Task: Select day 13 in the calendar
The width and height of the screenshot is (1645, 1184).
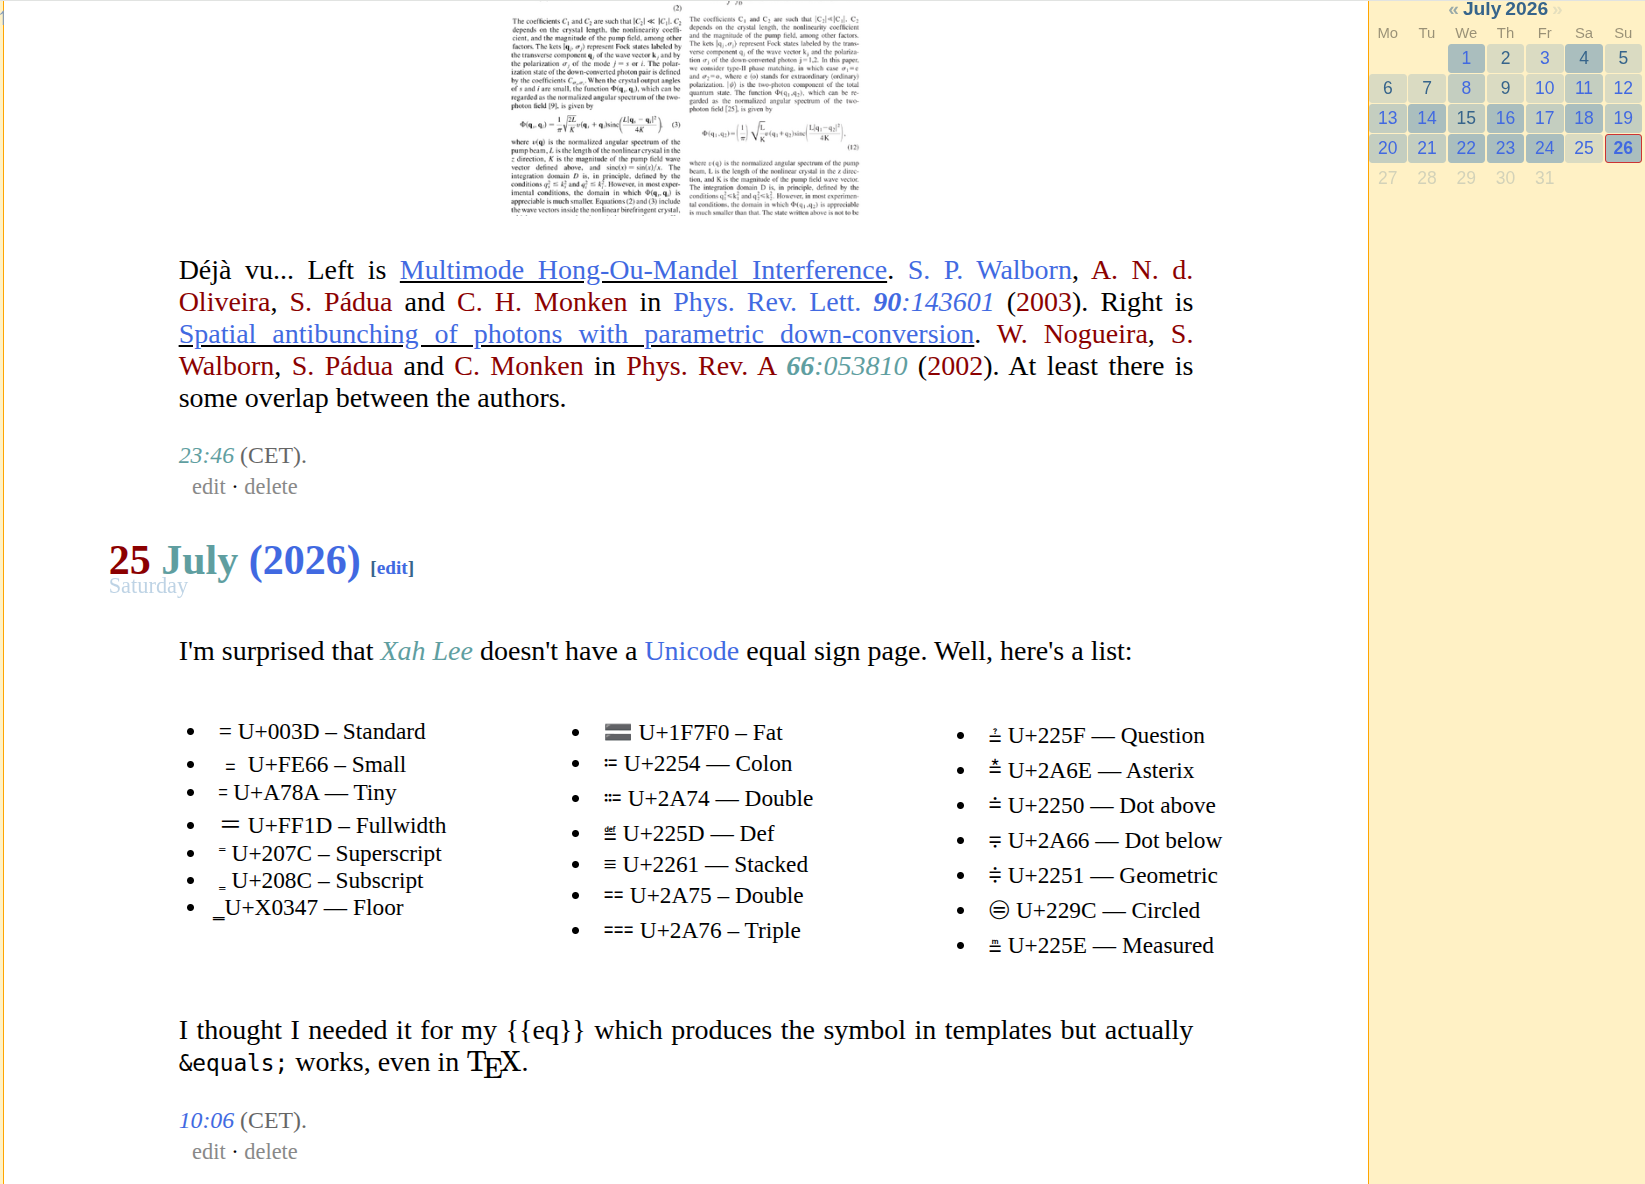Action: pos(1388,118)
